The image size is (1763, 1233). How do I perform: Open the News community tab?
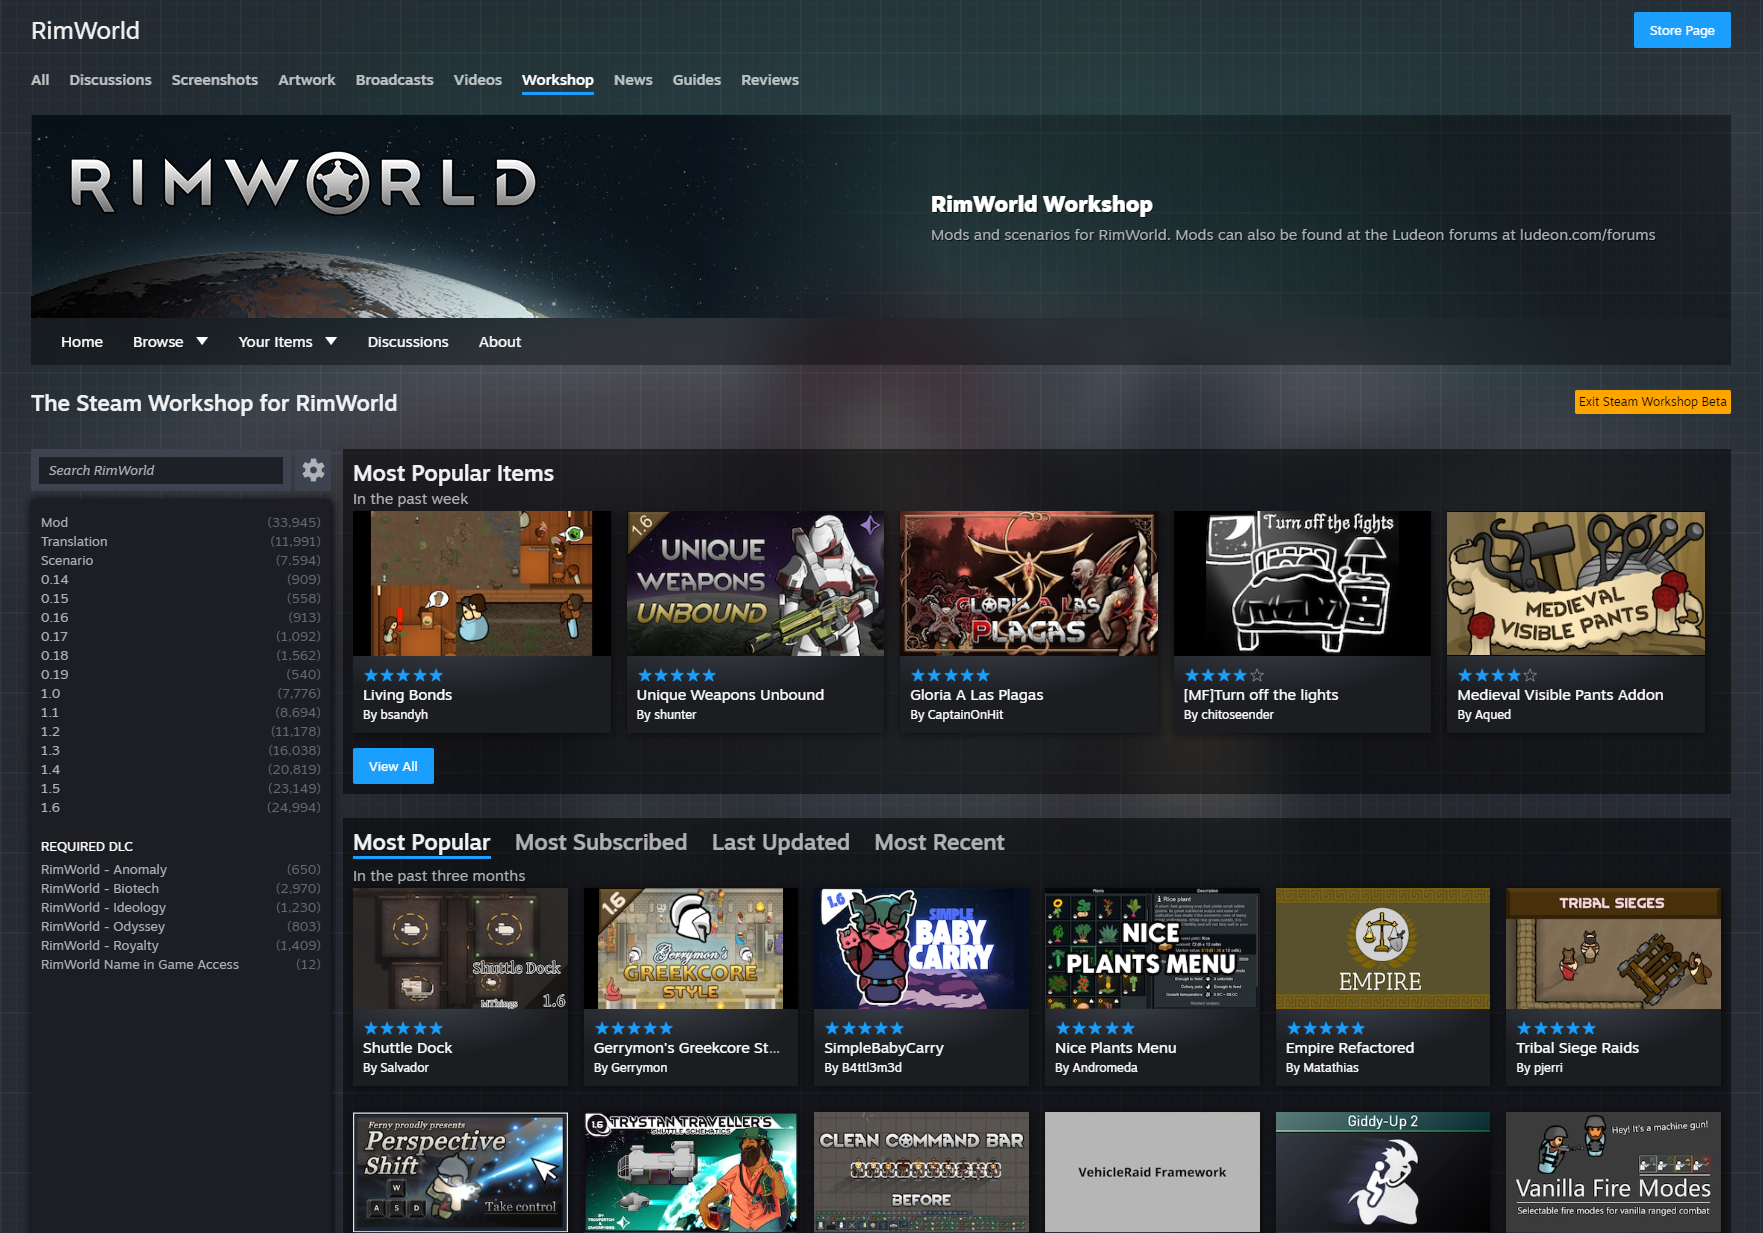pos(633,80)
